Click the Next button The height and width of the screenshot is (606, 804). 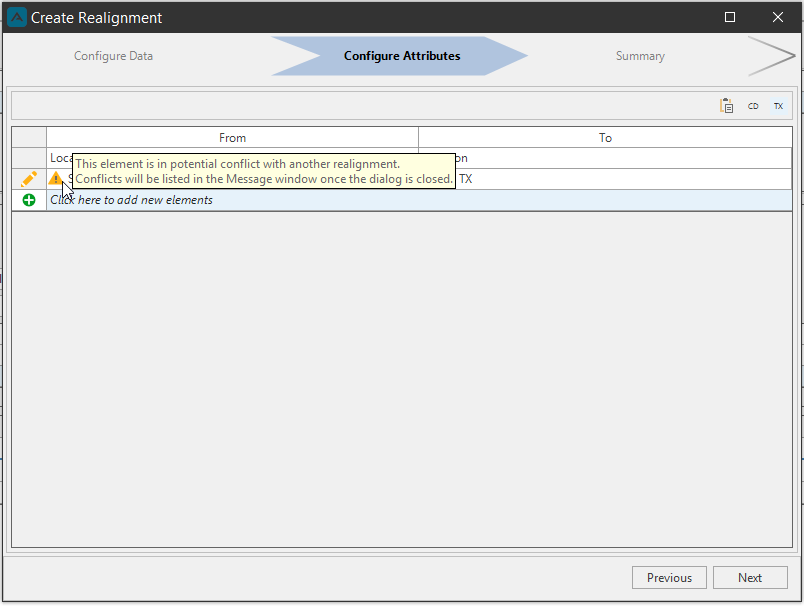click(x=750, y=578)
